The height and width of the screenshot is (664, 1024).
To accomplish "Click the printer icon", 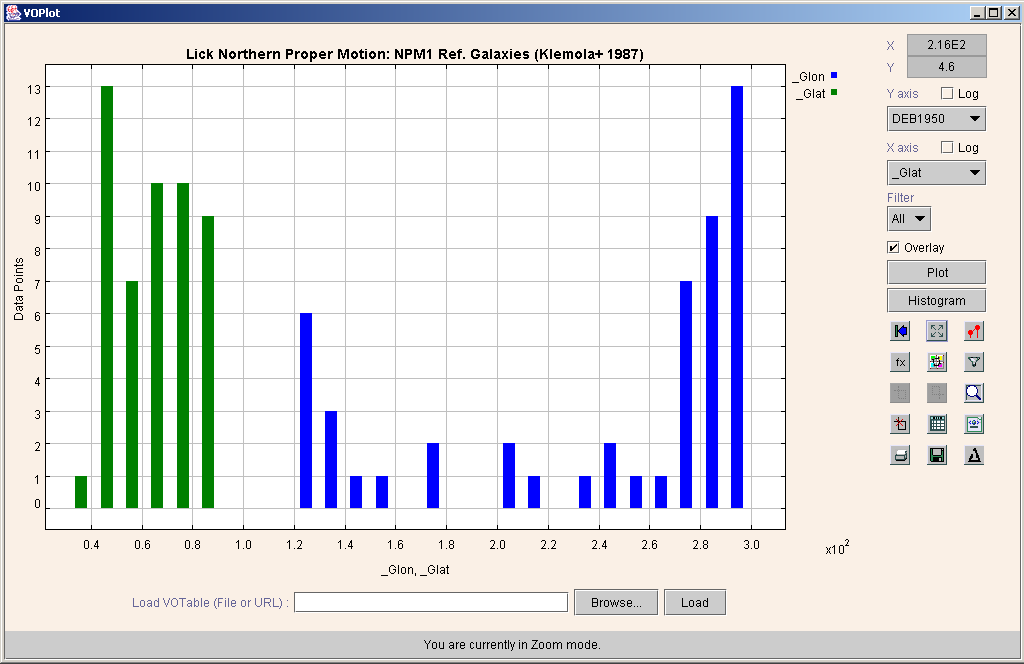I will [x=900, y=455].
